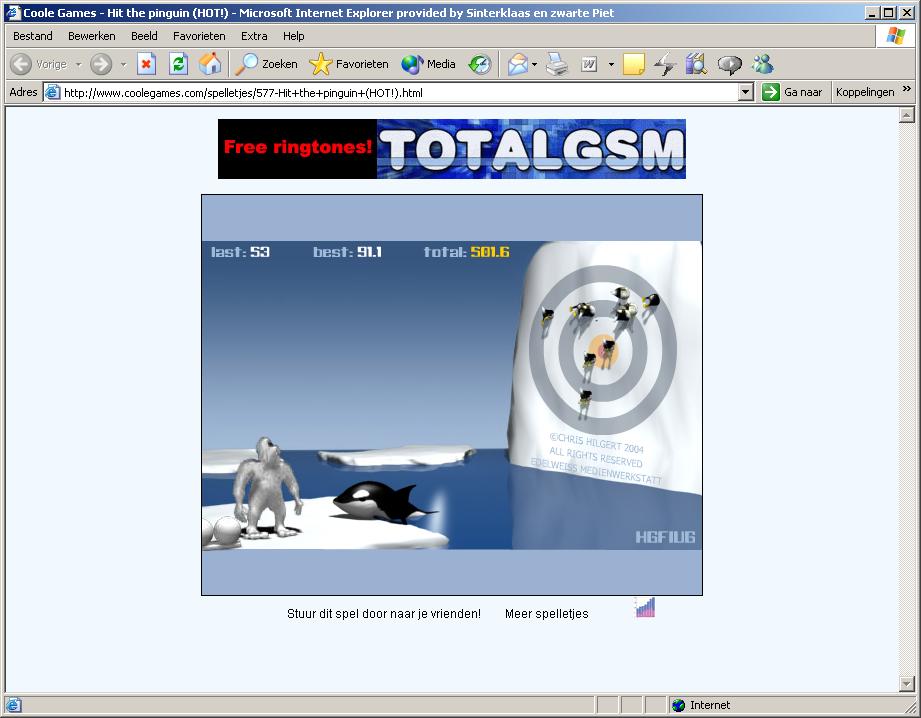The image size is (921, 718).
Task: Click the 'Internet' status bar text
Action: tap(710, 705)
